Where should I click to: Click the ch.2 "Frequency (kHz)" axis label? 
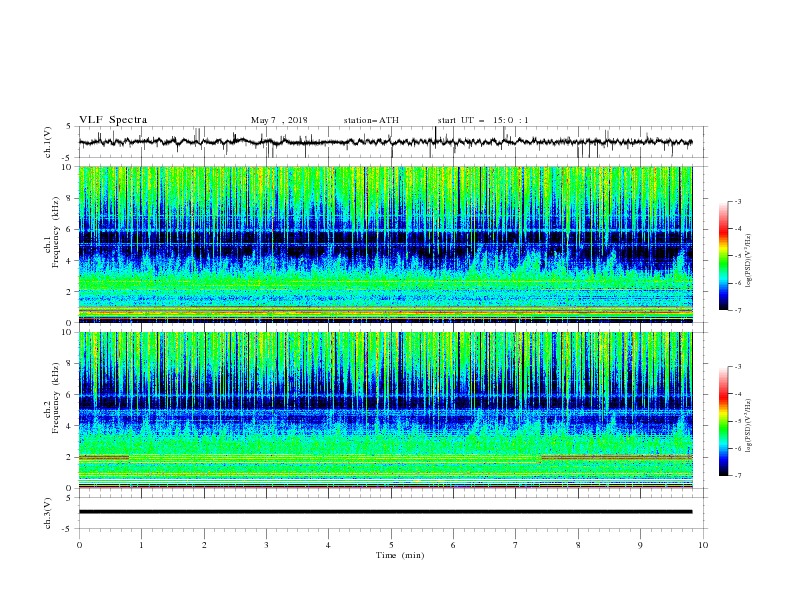coord(56,397)
